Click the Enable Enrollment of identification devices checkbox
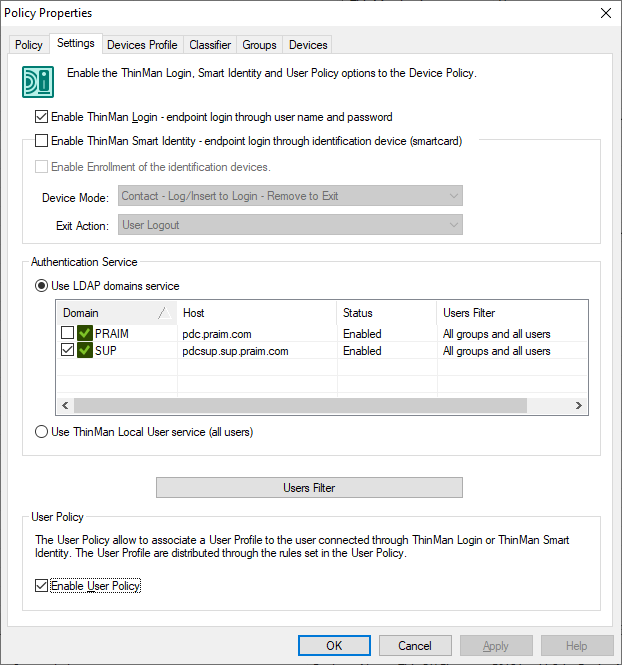622x665 pixels. 41,167
